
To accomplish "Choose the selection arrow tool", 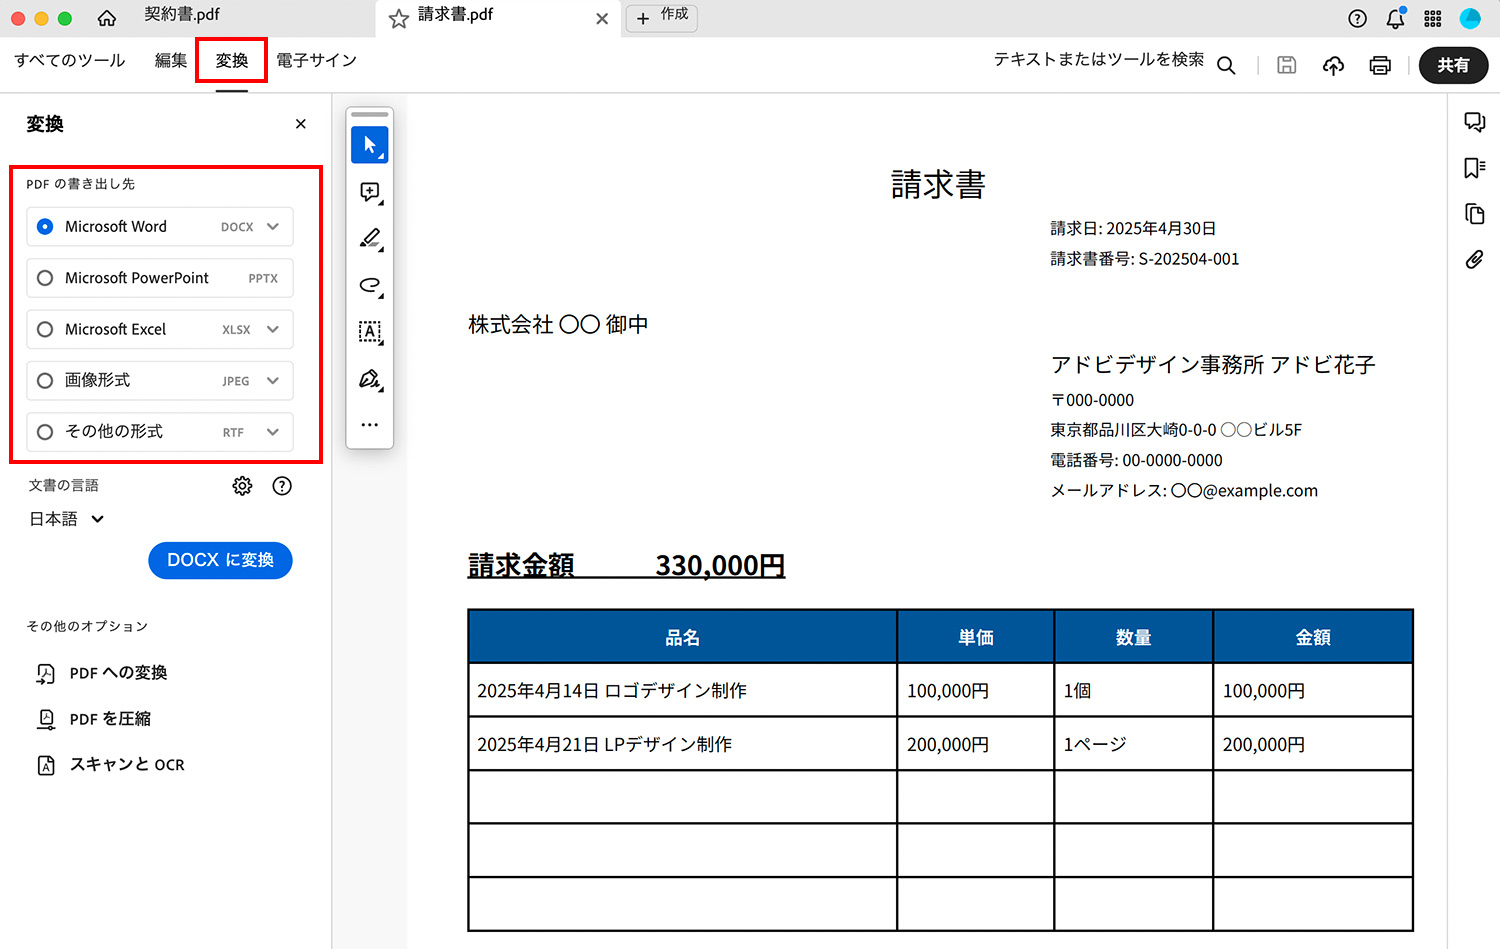I will tap(370, 145).
